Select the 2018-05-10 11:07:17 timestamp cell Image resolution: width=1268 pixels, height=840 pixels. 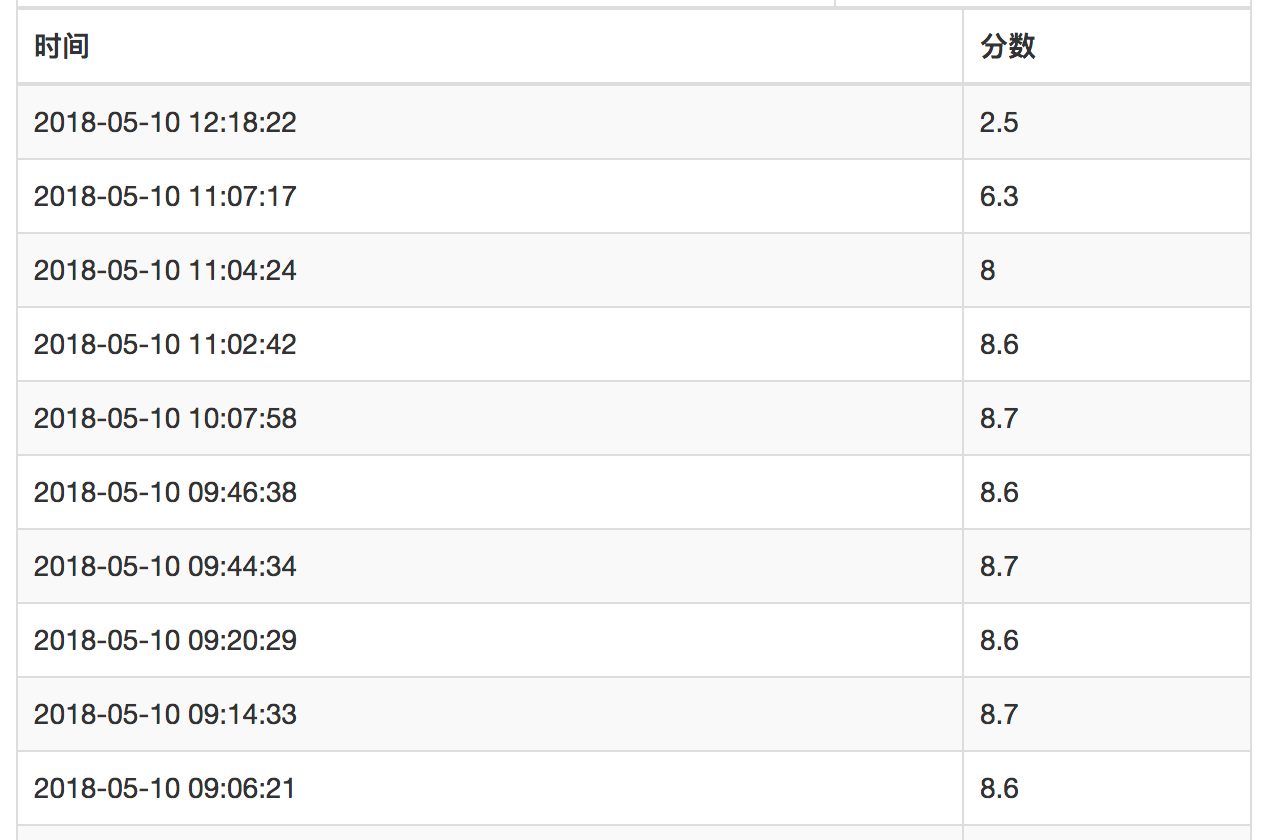click(490, 196)
